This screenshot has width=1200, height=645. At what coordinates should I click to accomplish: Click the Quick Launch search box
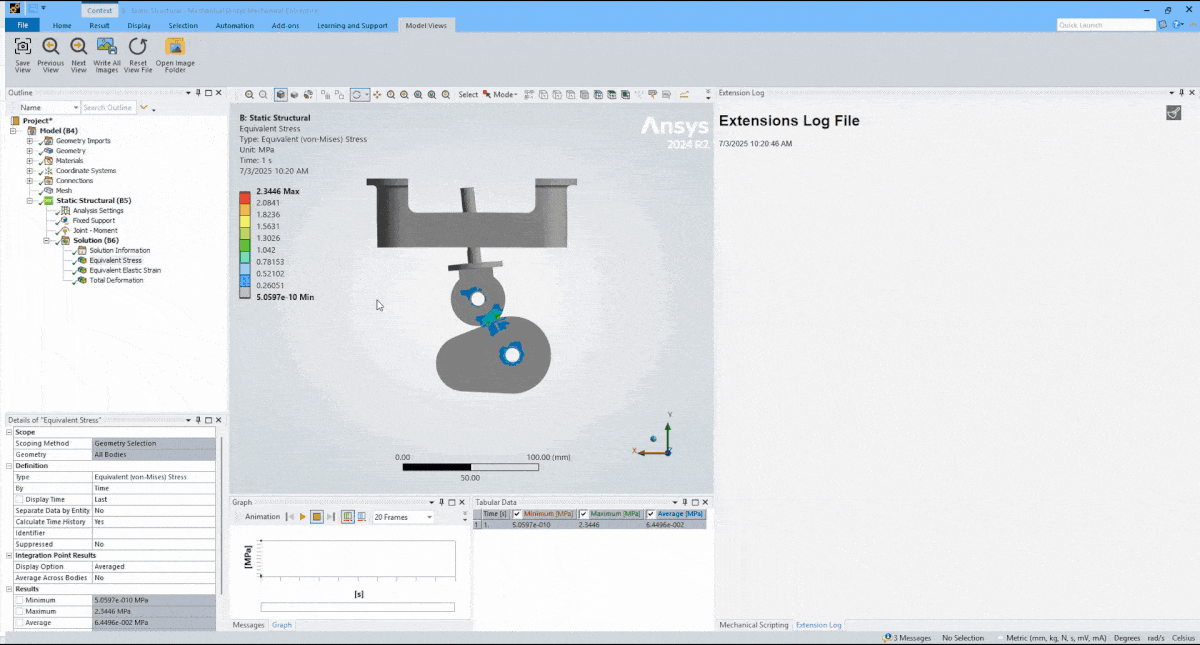1105,24
